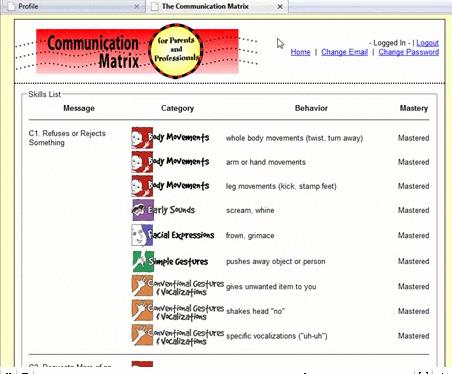Screen dimensions: 452x374
Task: Select scream, whine behavior text
Action: coord(250,210)
